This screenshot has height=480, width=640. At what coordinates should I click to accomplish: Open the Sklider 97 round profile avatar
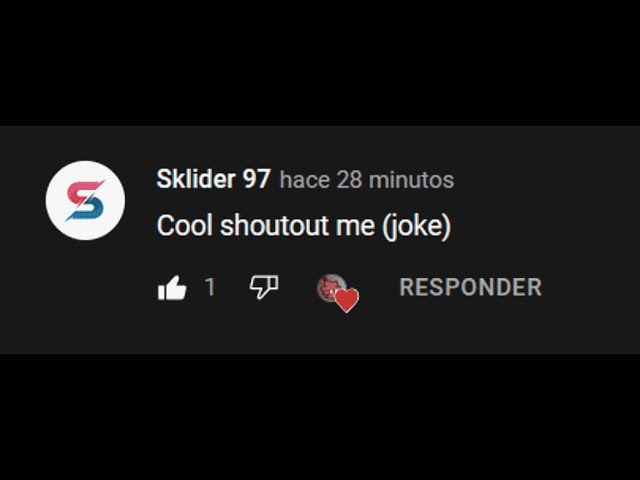point(85,200)
